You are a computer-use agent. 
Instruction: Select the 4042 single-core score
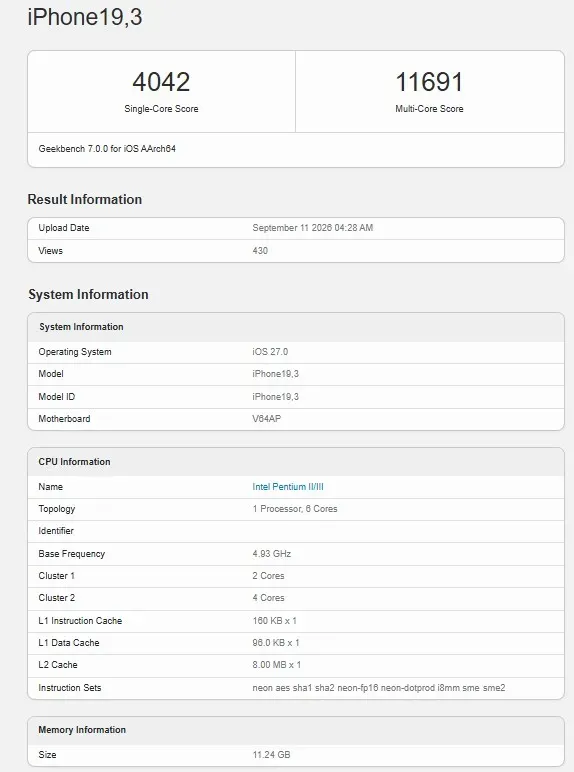(x=161, y=82)
